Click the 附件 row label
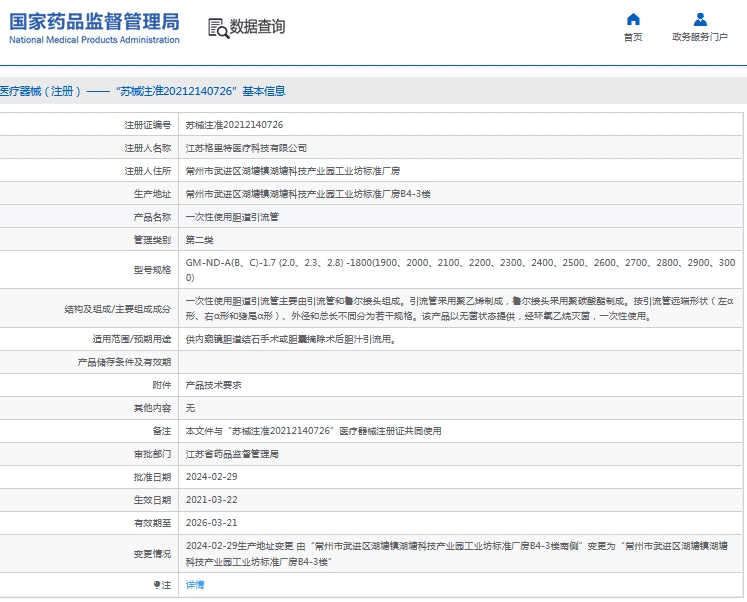Screen dimensions: 747x602 162,385
